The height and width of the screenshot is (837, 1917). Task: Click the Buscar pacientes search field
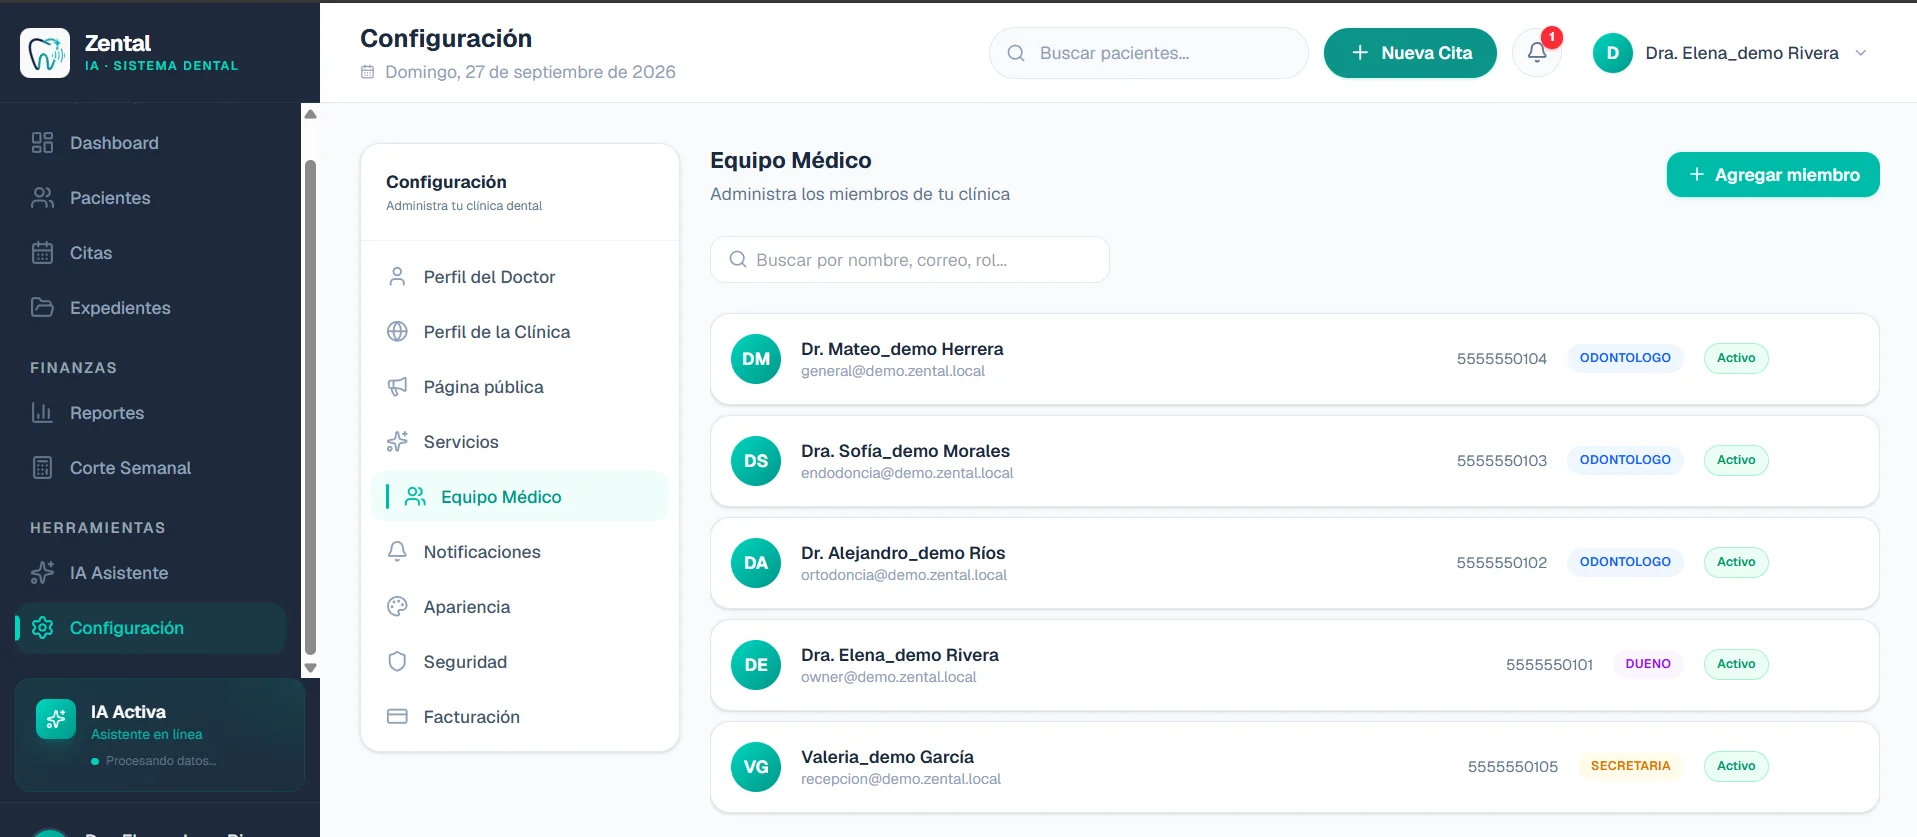pos(1148,53)
